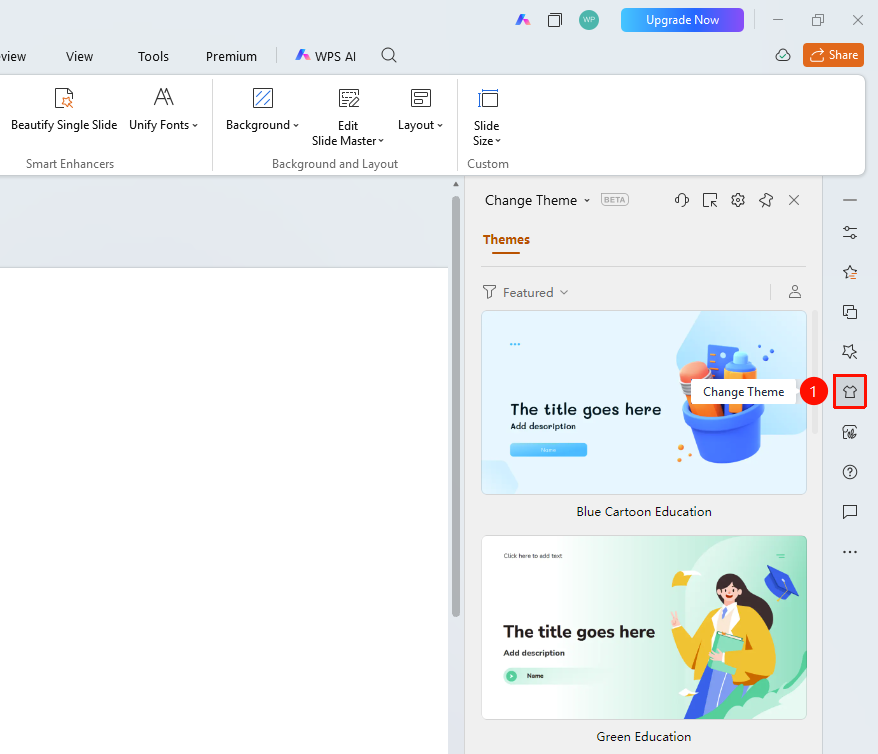Open the sidebar help question mark icon

849,472
